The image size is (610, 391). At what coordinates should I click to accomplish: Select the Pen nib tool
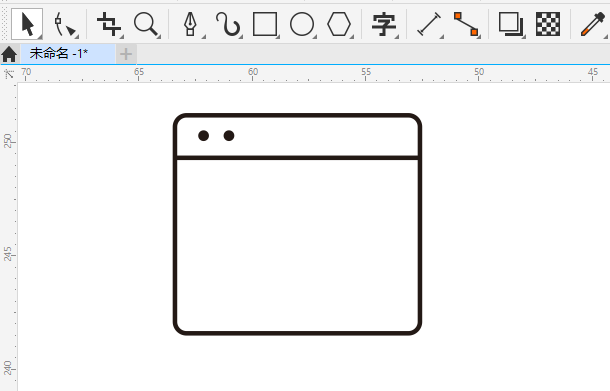coord(191,25)
